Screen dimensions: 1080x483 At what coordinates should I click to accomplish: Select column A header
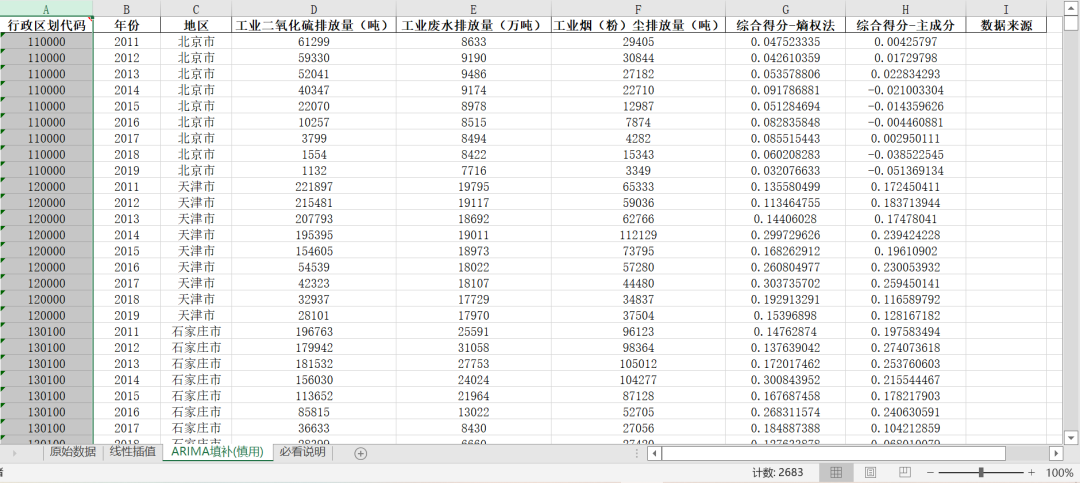click(46, 9)
